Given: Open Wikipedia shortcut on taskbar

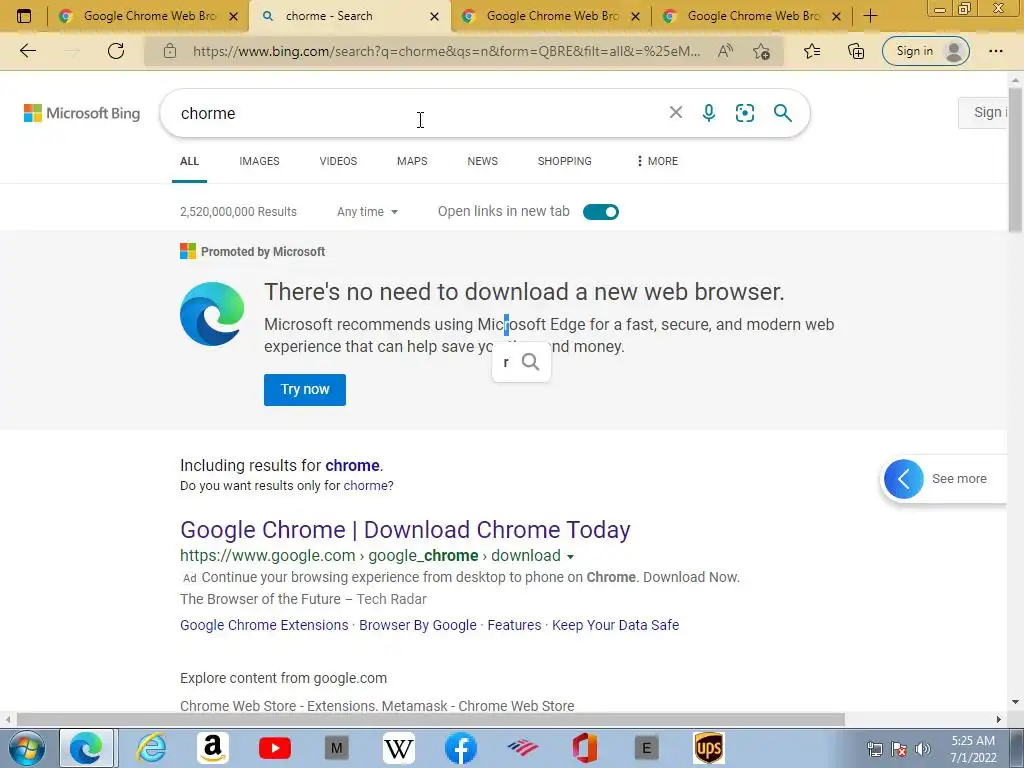Looking at the screenshot, I should click(399, 748).
